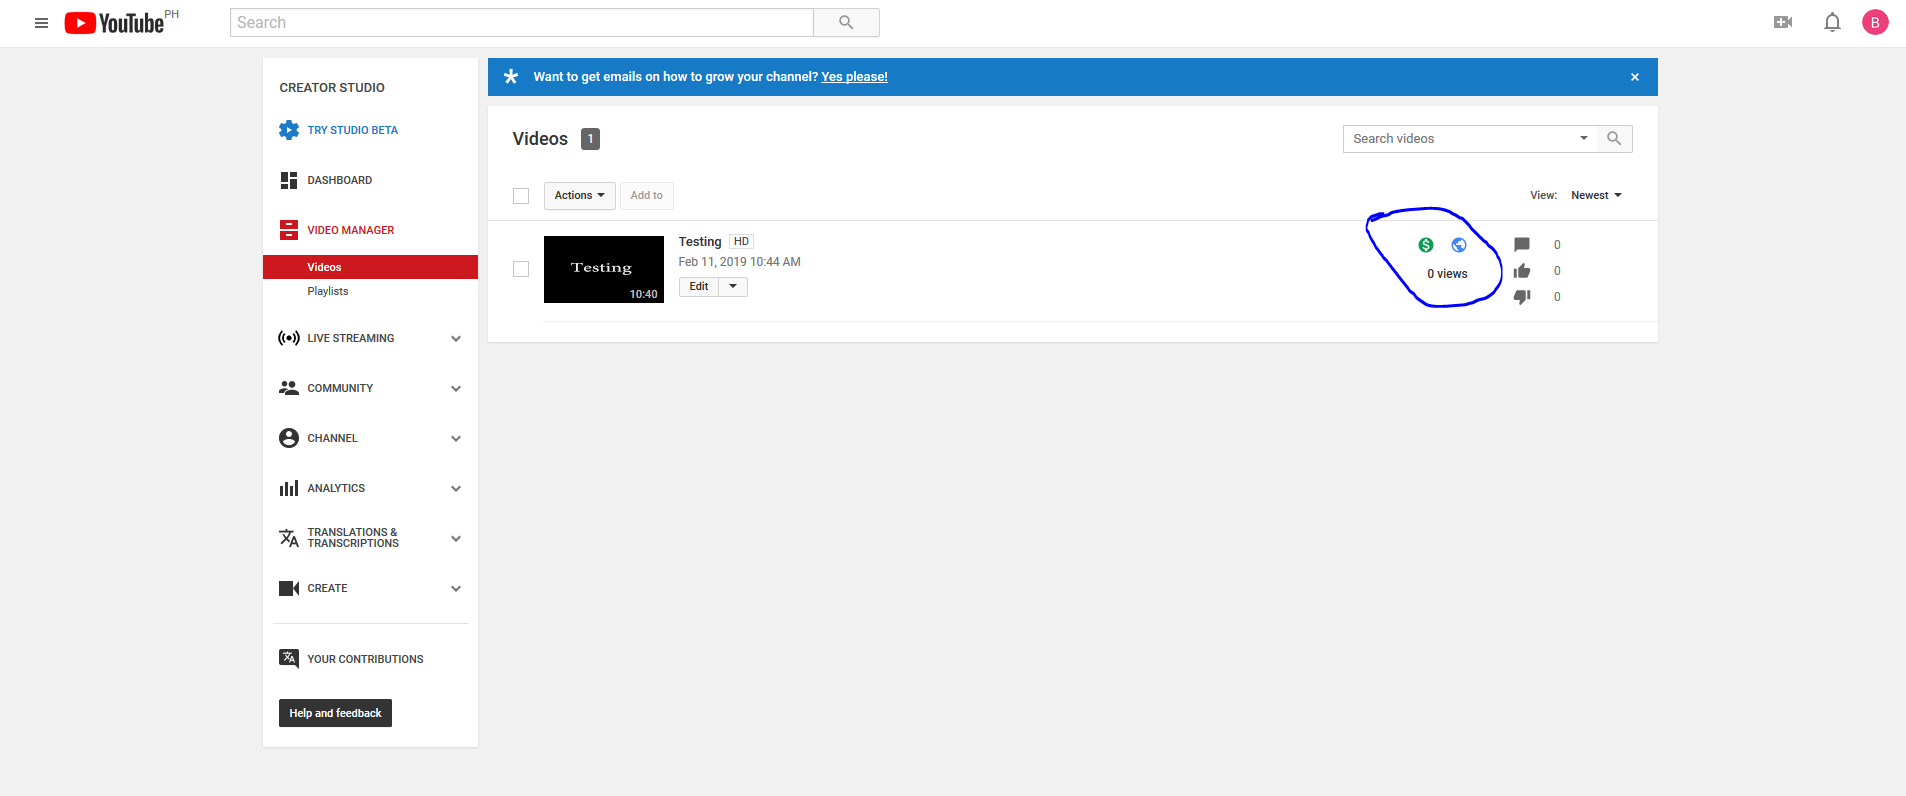Tick the select all videos checkbox
The width and height of the screenshot is (1906, 796).
pyautogui.click(x=521, y=196)
